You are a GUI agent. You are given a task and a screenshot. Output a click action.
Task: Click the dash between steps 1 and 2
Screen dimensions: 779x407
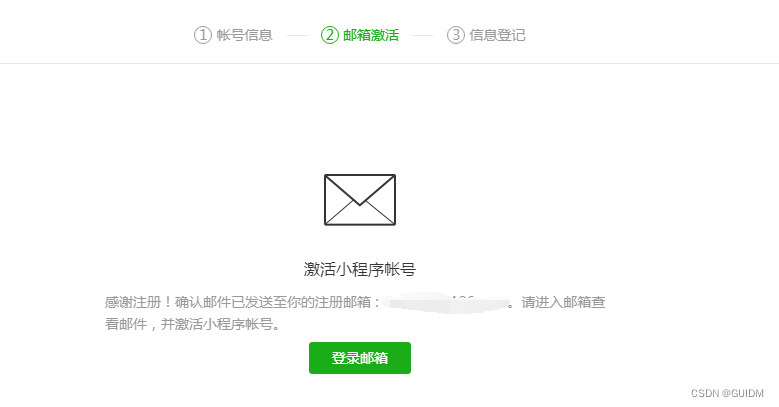click(297, 35)
